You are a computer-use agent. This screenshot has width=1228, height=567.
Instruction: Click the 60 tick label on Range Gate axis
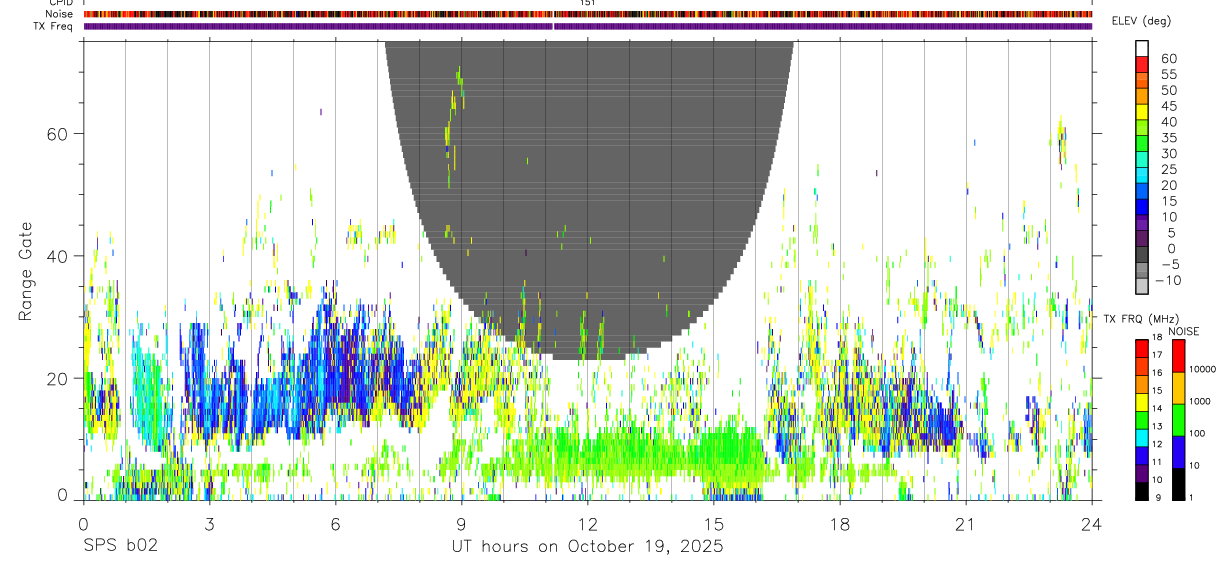tap(58, 133)
